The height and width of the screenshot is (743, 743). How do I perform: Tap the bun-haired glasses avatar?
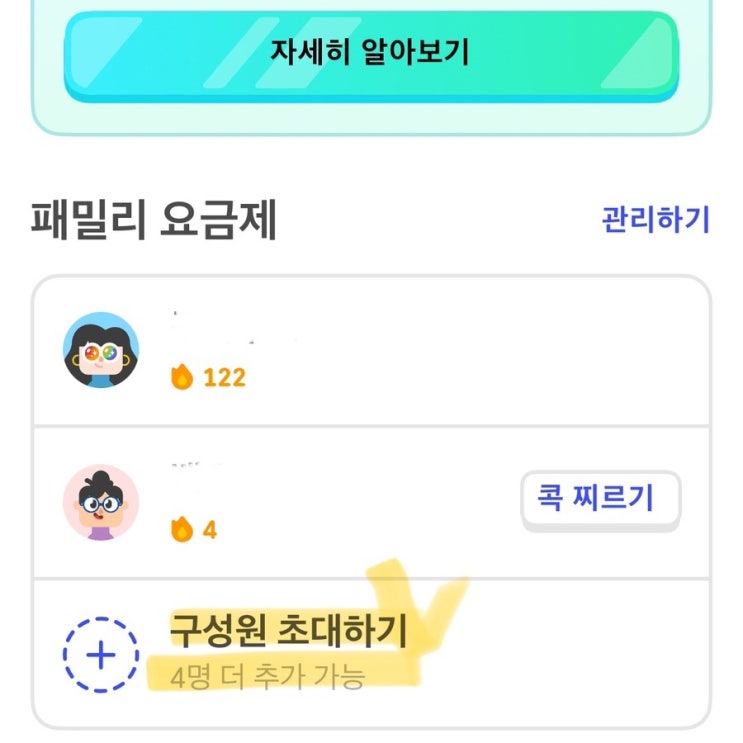[x=101, y=502]
